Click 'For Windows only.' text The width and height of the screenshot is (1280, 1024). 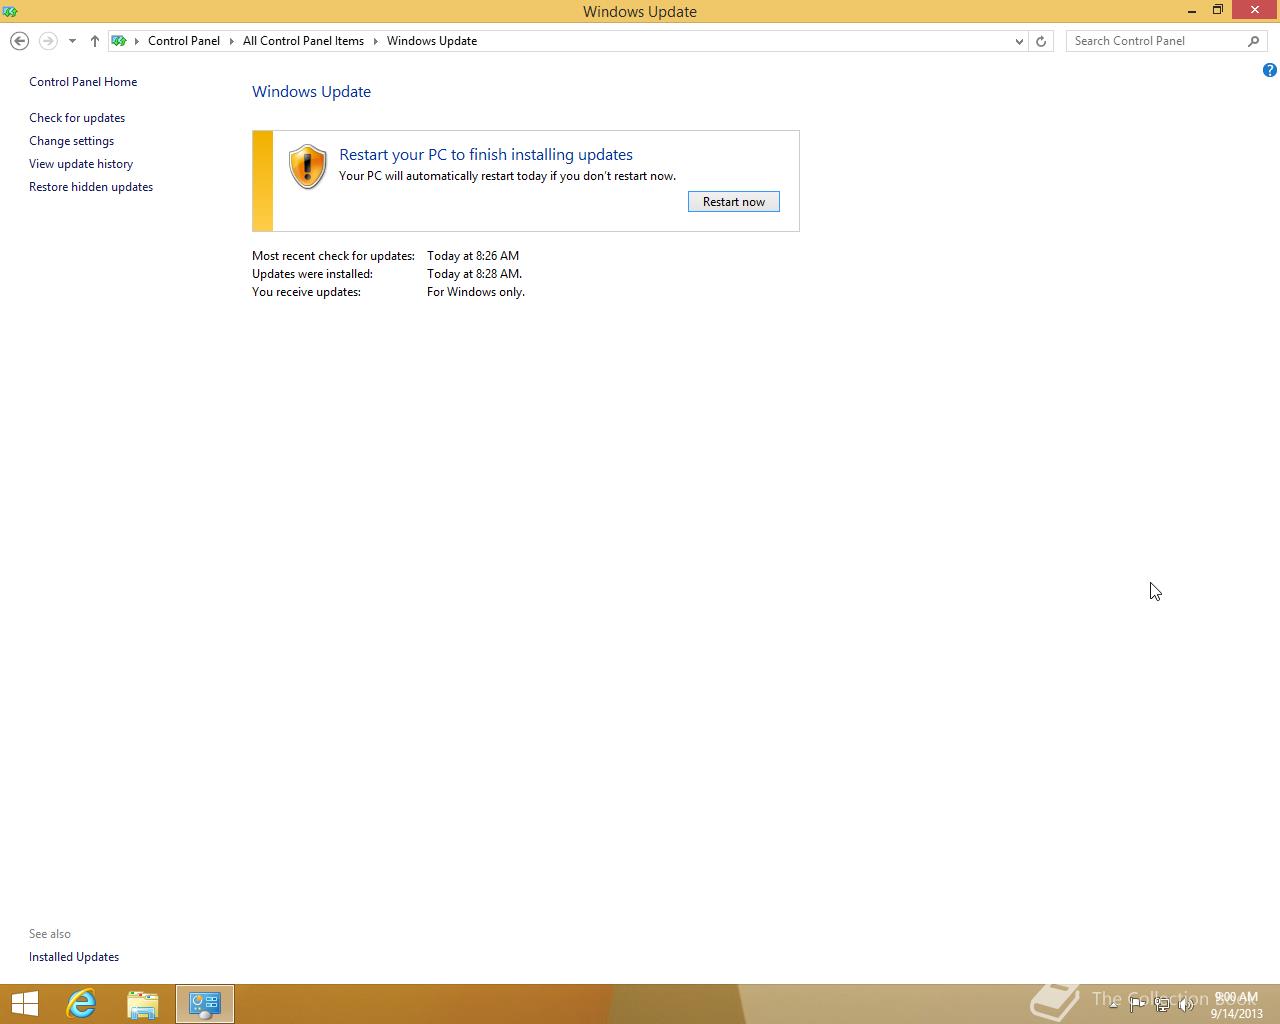[476, 292]
